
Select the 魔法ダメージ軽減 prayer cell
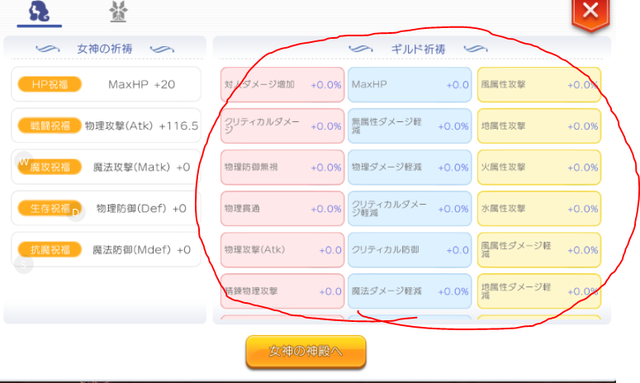point(410,291)
